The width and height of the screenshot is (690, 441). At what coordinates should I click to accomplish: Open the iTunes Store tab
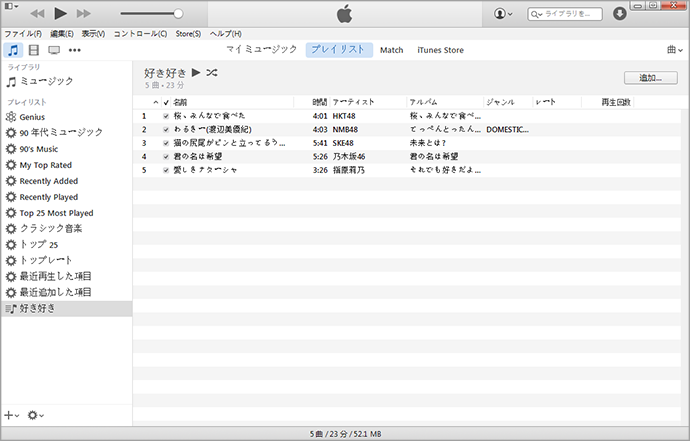click(x=440, y=50)
